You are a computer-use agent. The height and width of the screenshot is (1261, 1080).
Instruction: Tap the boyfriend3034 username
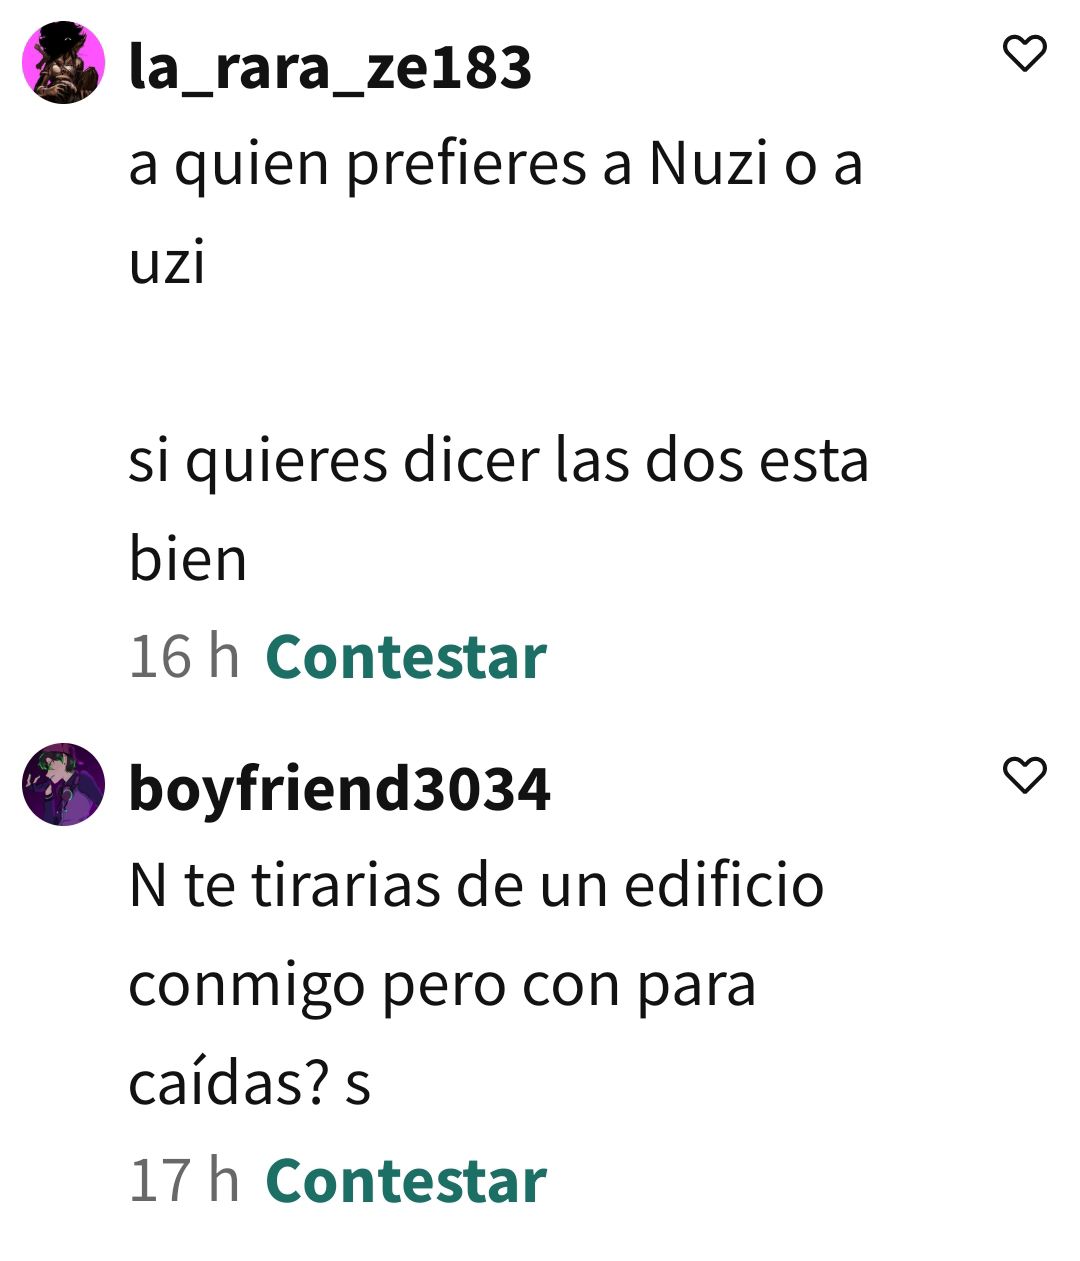click(x=340, y=790)
